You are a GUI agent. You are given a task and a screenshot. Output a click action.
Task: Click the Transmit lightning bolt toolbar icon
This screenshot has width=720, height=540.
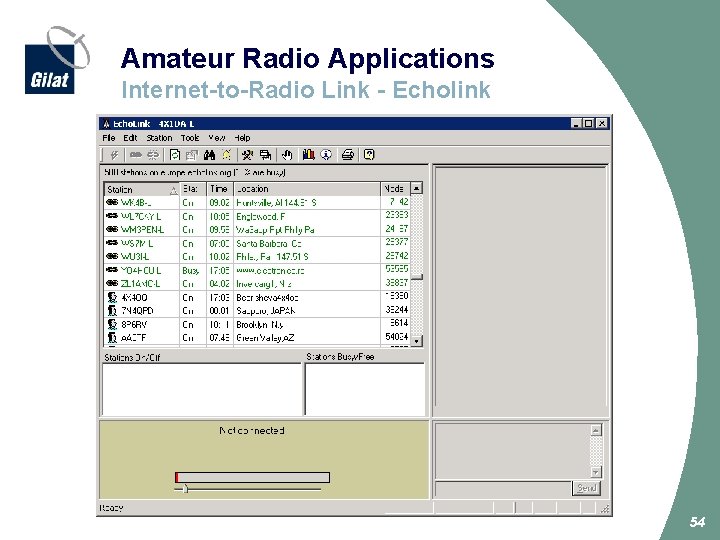[114, 155]
